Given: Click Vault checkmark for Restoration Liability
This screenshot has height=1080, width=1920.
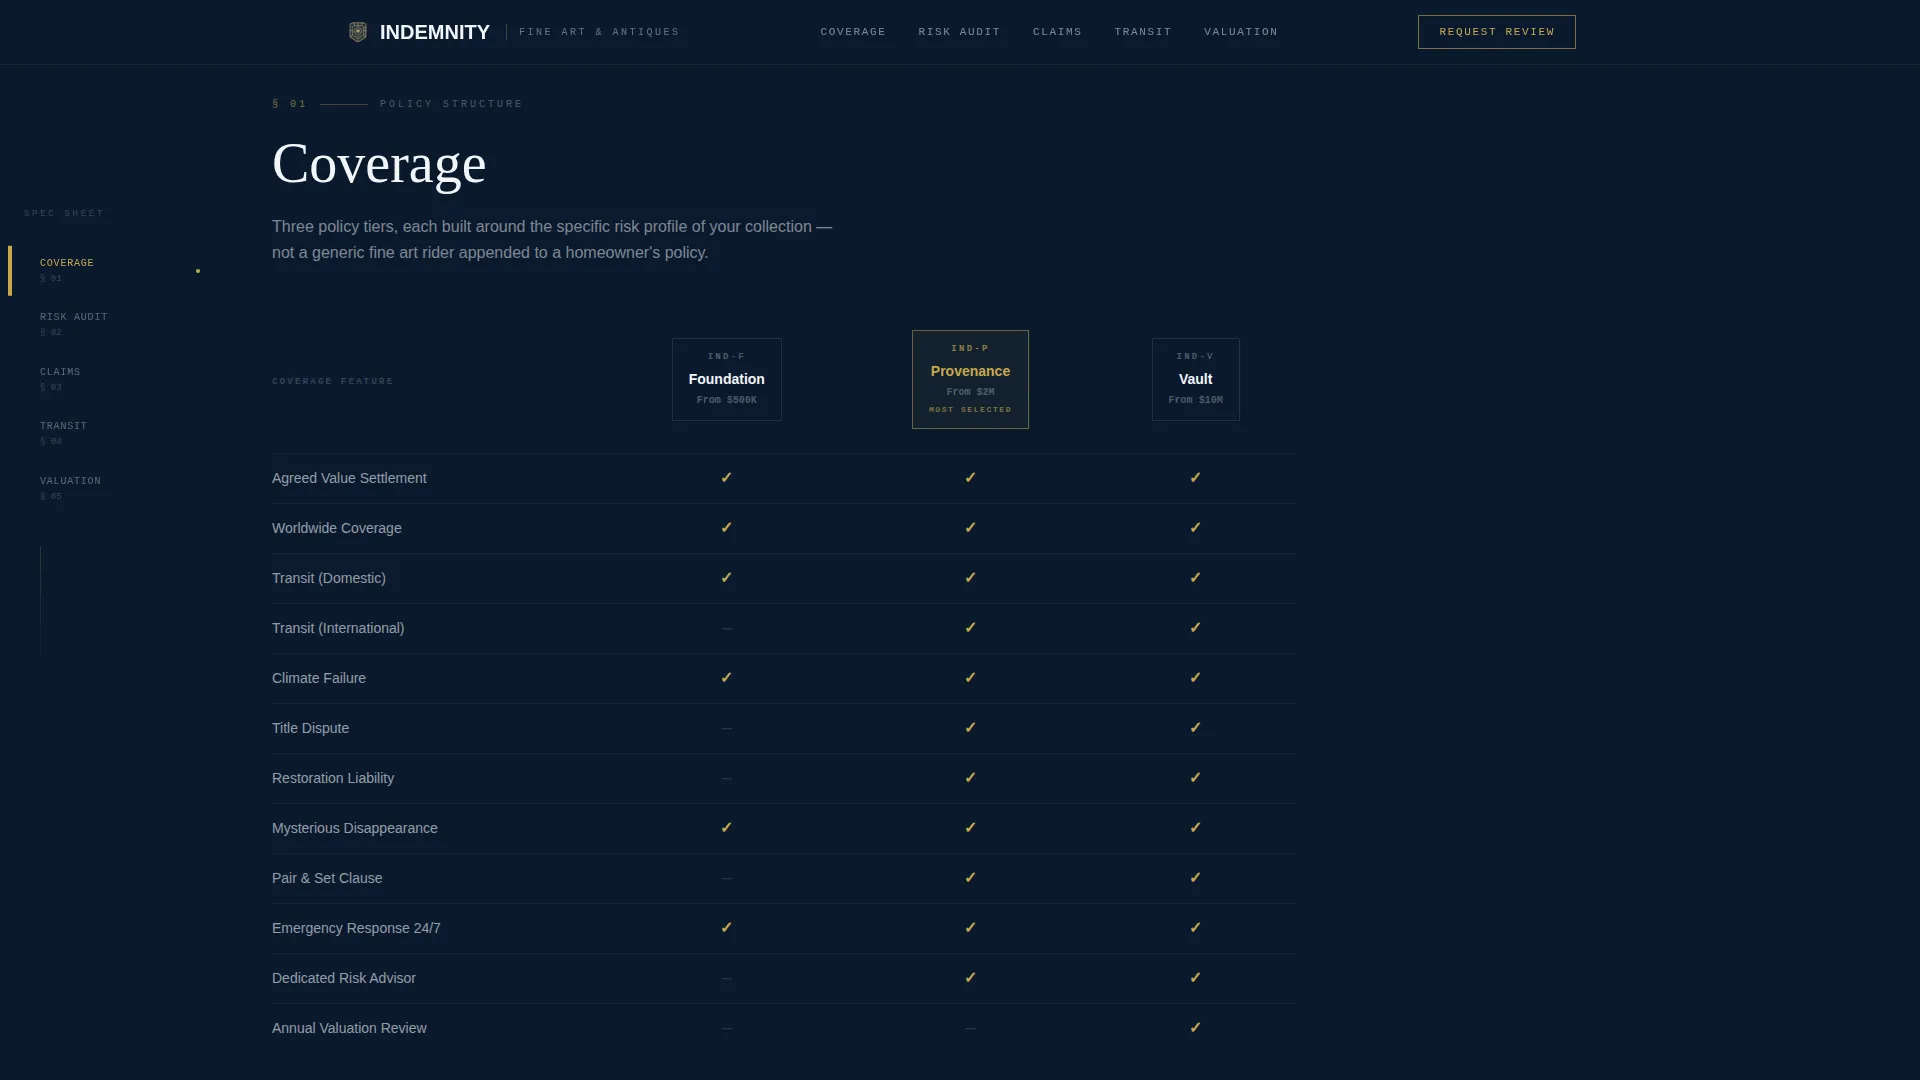Looking at the screenshot, I should 1195,778.
